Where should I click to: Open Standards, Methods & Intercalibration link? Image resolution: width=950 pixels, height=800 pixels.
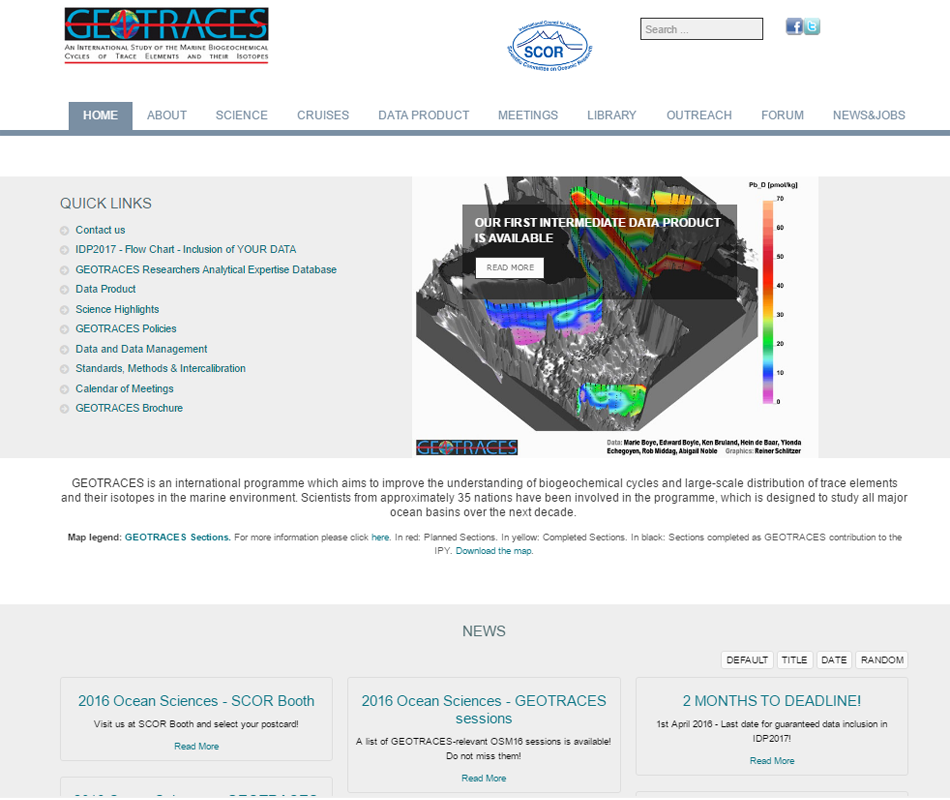[161, 368]
